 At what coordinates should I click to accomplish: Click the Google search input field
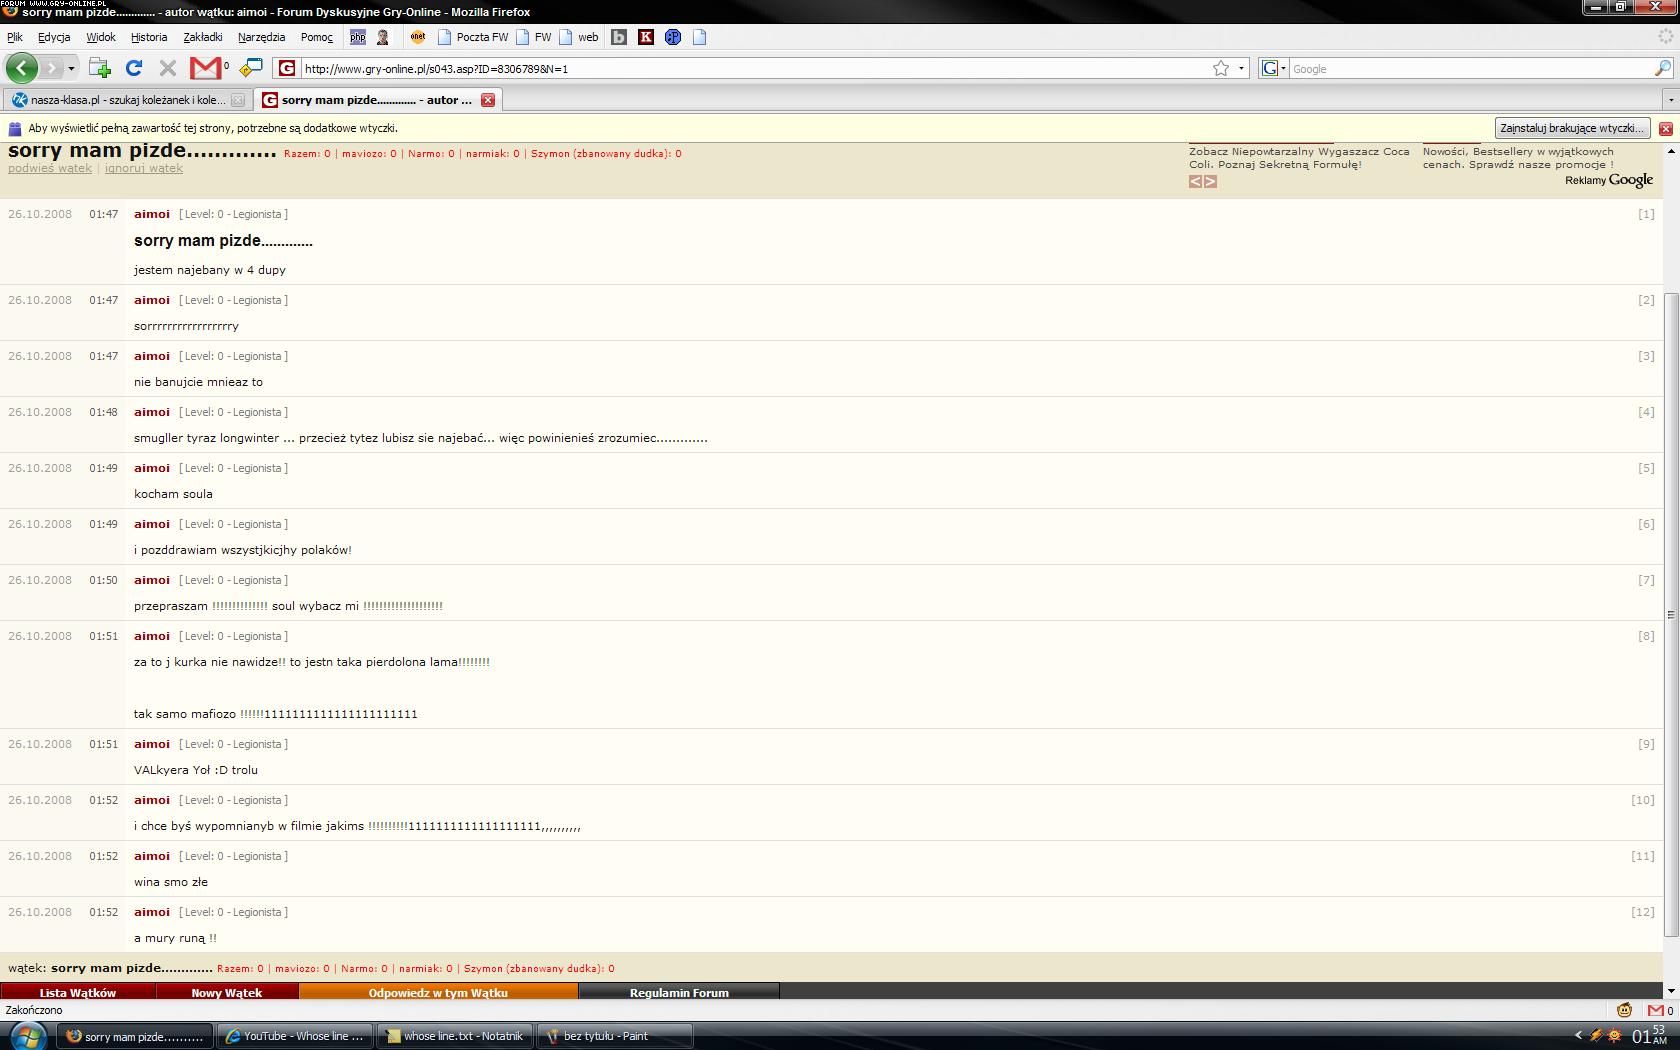pos(1470,68)
